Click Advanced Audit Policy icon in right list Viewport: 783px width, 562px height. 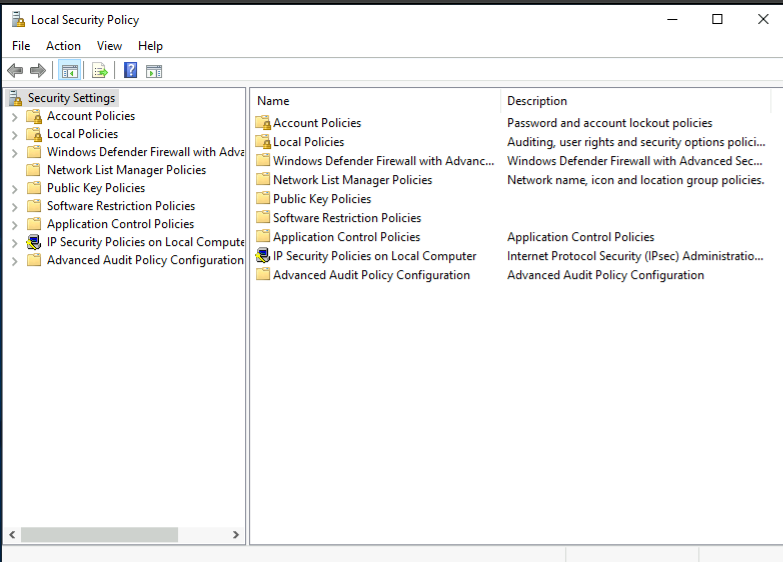[263, 274]
